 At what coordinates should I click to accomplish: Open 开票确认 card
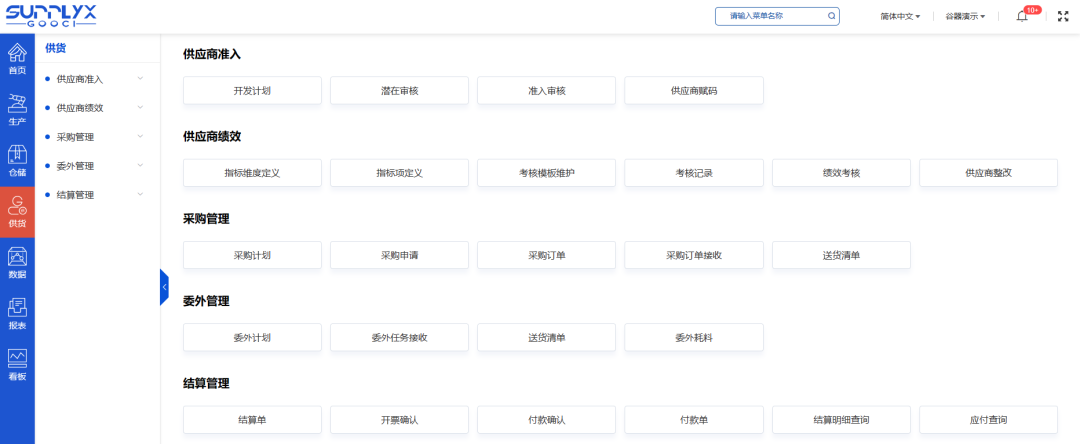coord(399,419)
